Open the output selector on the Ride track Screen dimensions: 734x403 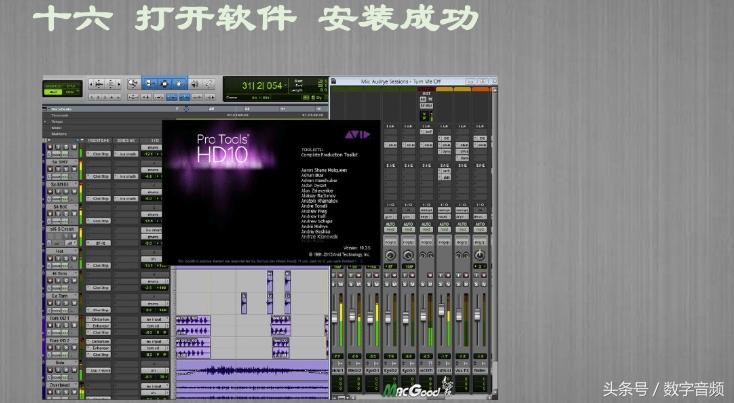[155, 371]
